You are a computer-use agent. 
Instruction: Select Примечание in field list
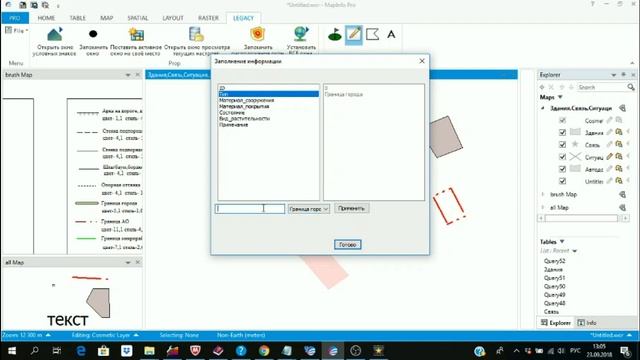click(x=233, y=125)
